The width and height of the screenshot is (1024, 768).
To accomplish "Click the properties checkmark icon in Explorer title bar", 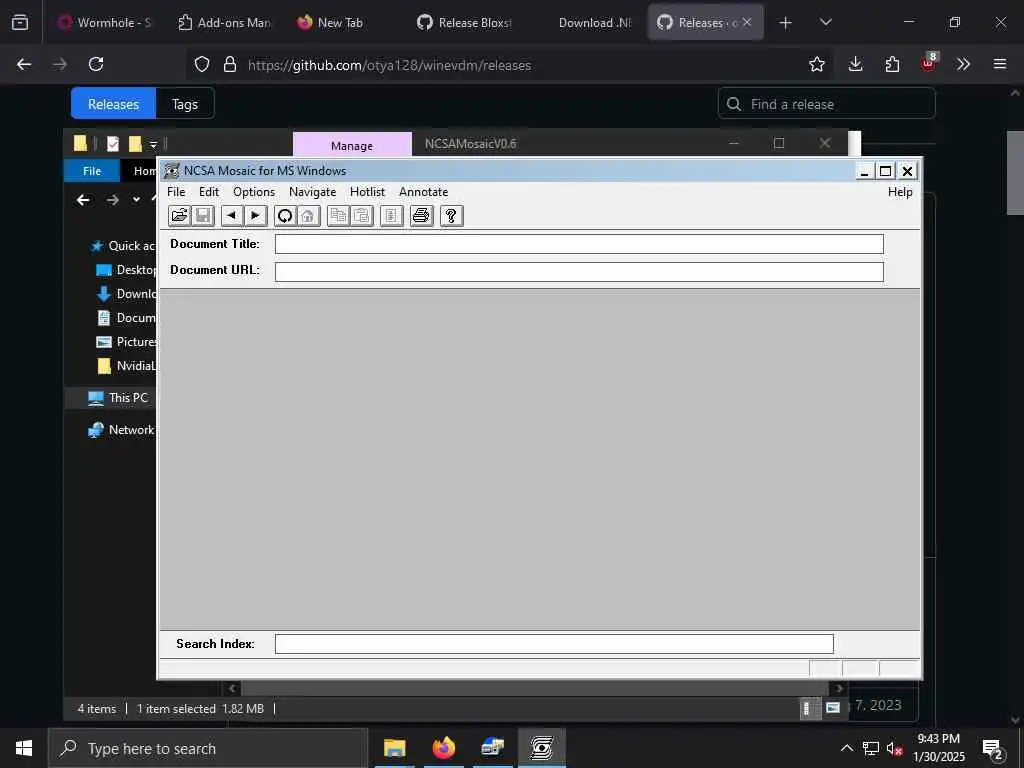I will [112, 144].
